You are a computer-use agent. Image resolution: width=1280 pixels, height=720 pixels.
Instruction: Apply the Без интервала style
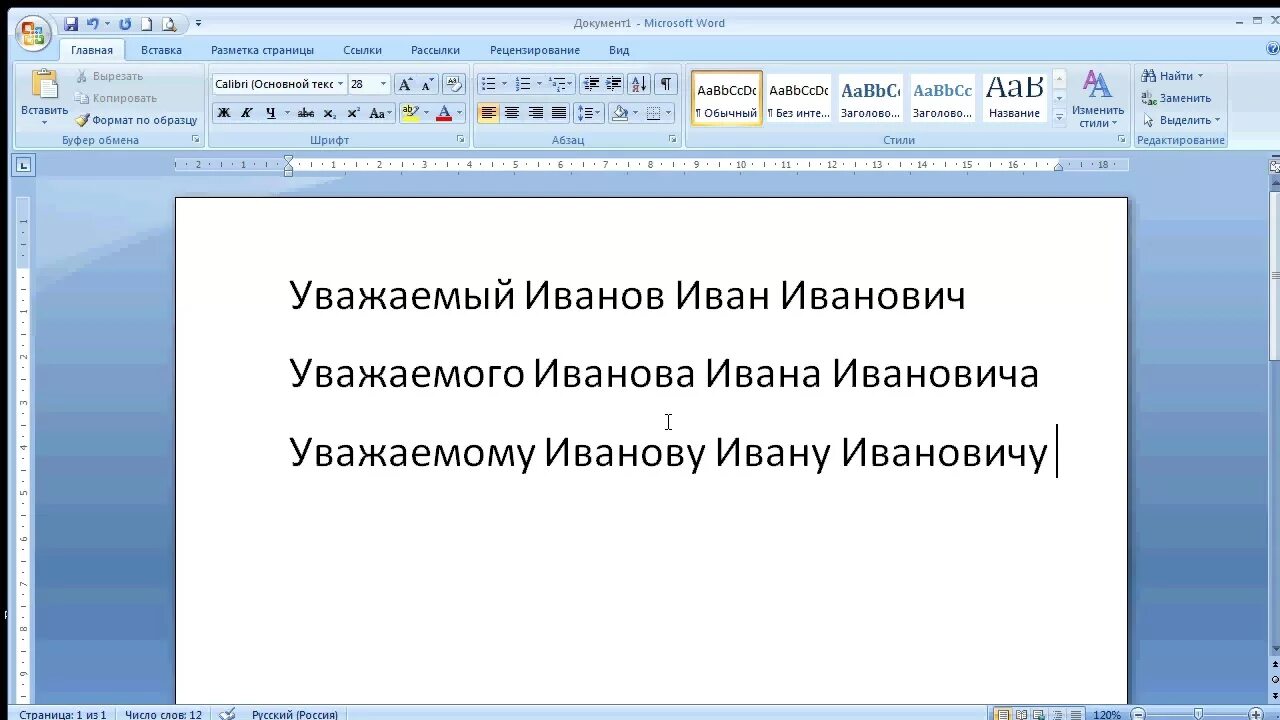tap(799, 98)
